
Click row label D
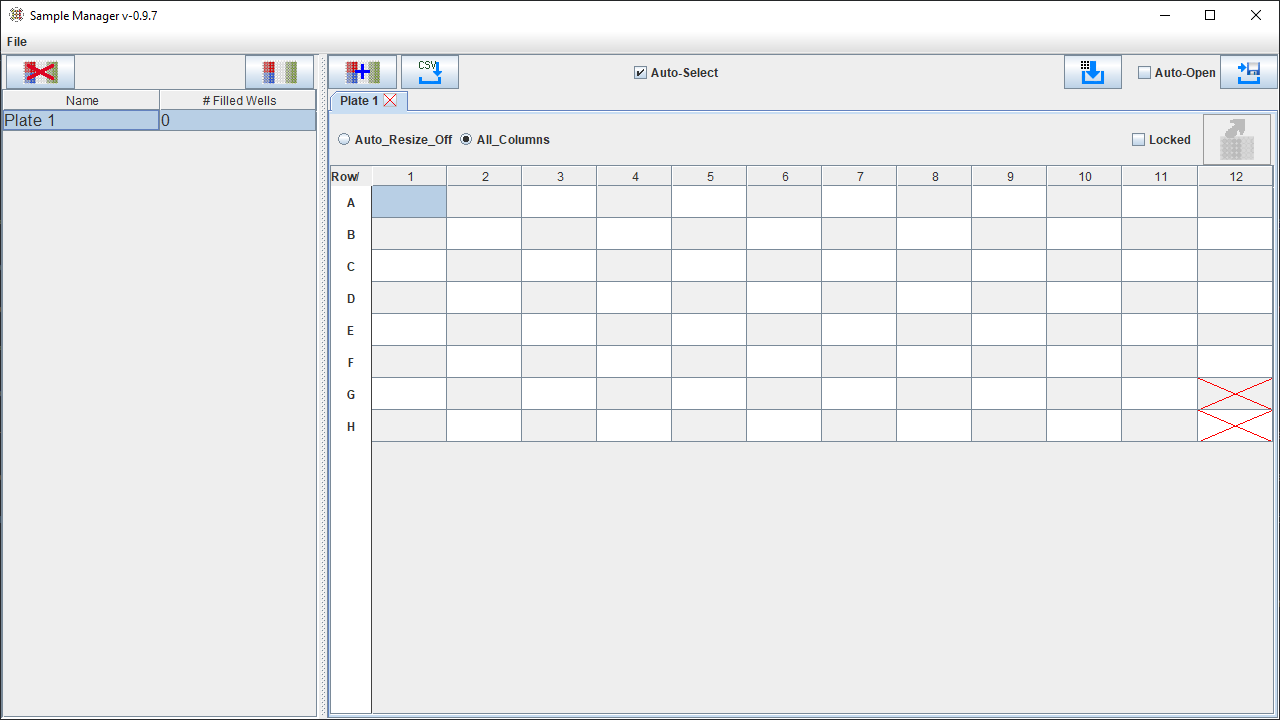pos(351,298)
